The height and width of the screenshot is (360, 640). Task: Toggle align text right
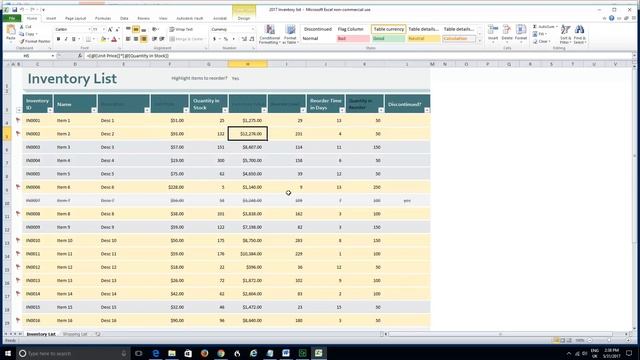144,39
